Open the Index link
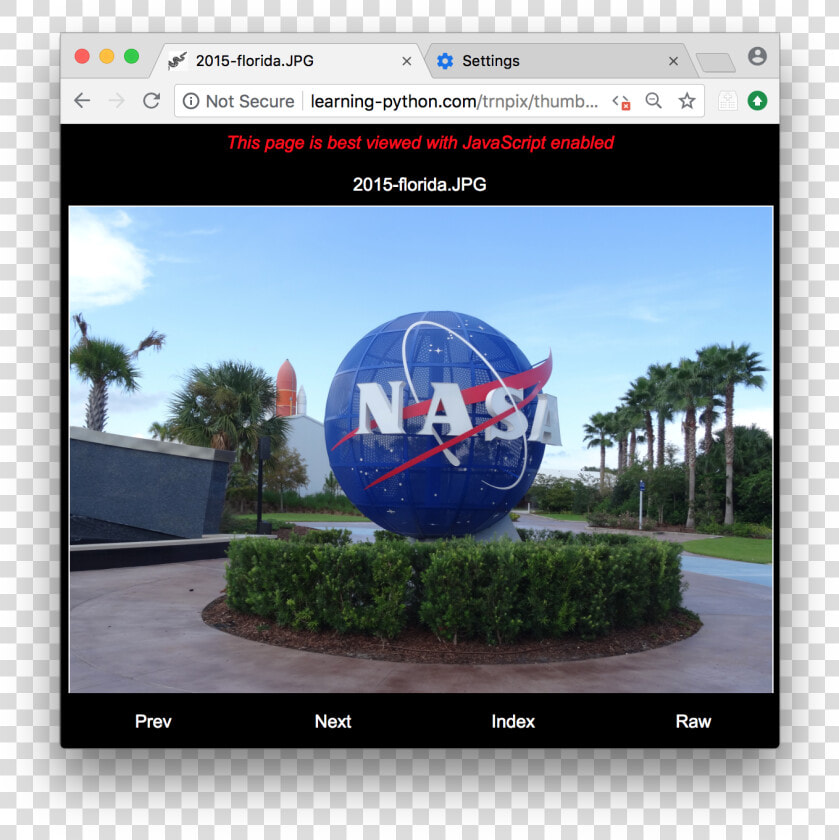 pyautogui.click(x=513, y=721)
